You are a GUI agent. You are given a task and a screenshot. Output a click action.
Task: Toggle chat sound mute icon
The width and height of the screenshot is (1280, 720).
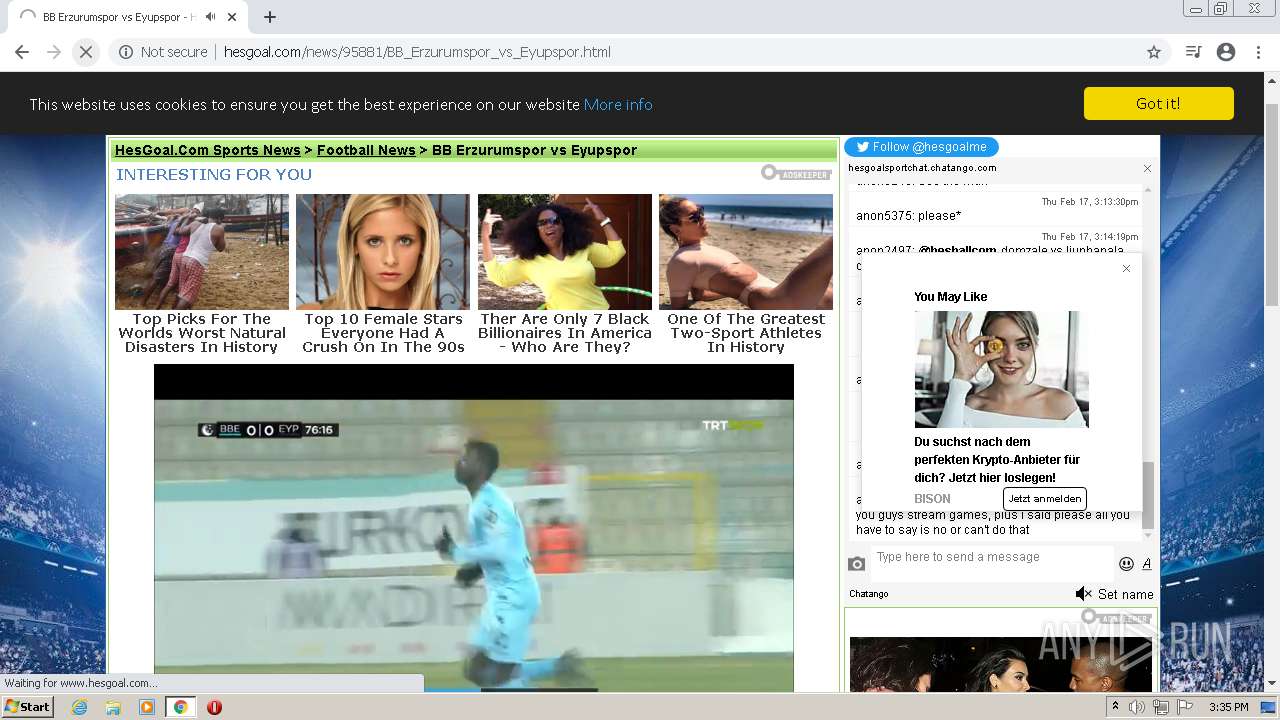pos(1083,594)
